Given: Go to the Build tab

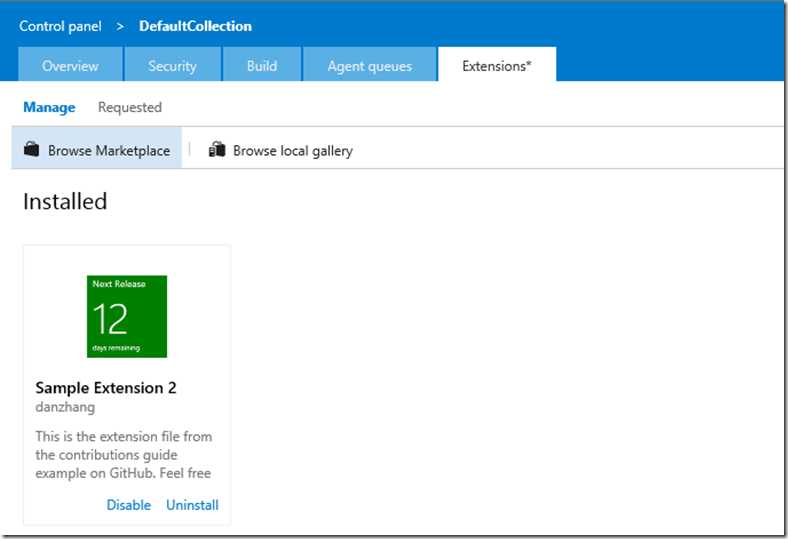Looking at the screenshot, I should [262, 64].
